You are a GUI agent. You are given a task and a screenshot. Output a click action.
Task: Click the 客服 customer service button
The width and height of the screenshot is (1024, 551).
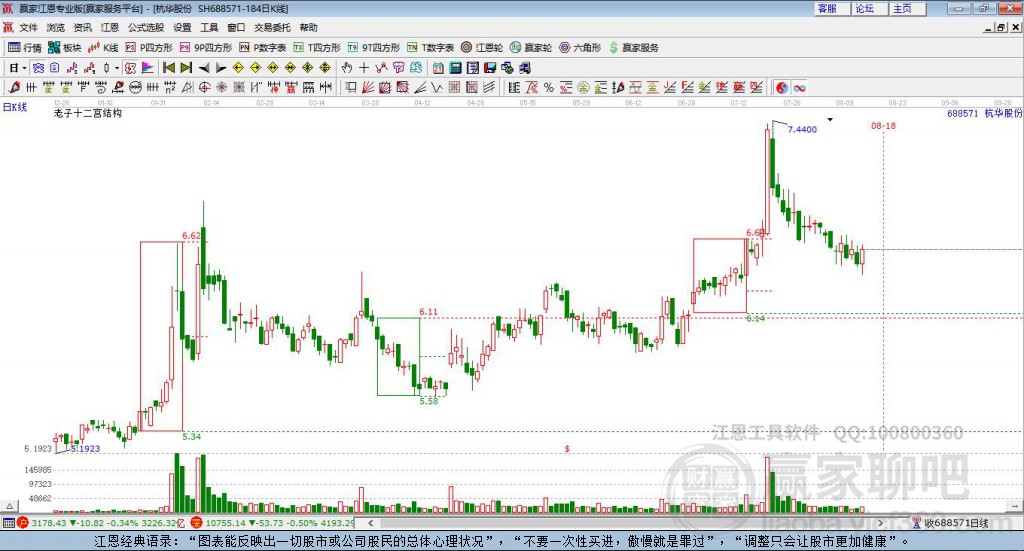831,8
